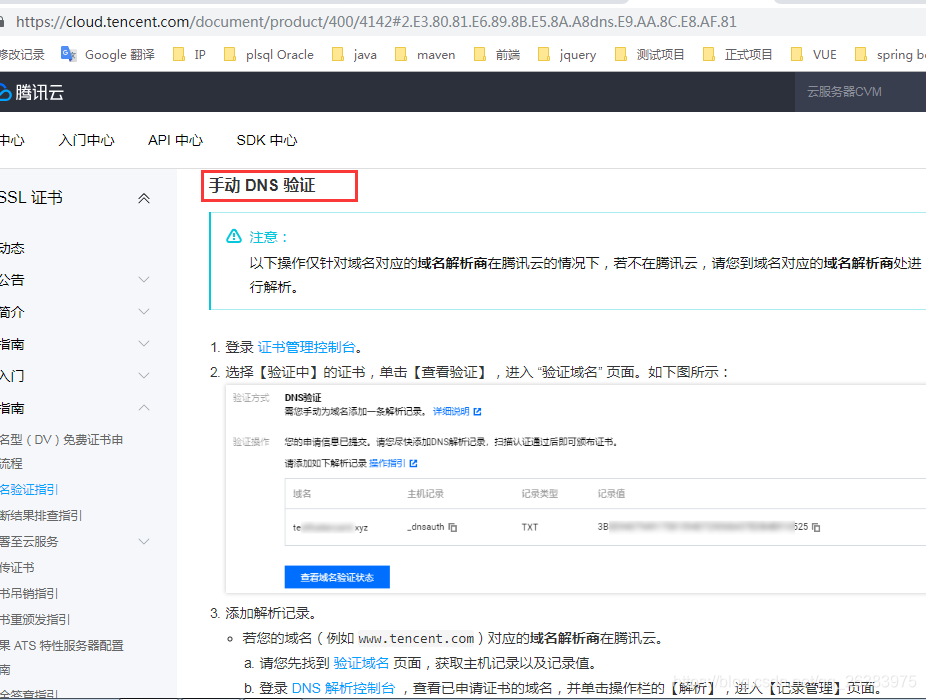Open the DV 免费证书申请流程 sidebar item

61,452
